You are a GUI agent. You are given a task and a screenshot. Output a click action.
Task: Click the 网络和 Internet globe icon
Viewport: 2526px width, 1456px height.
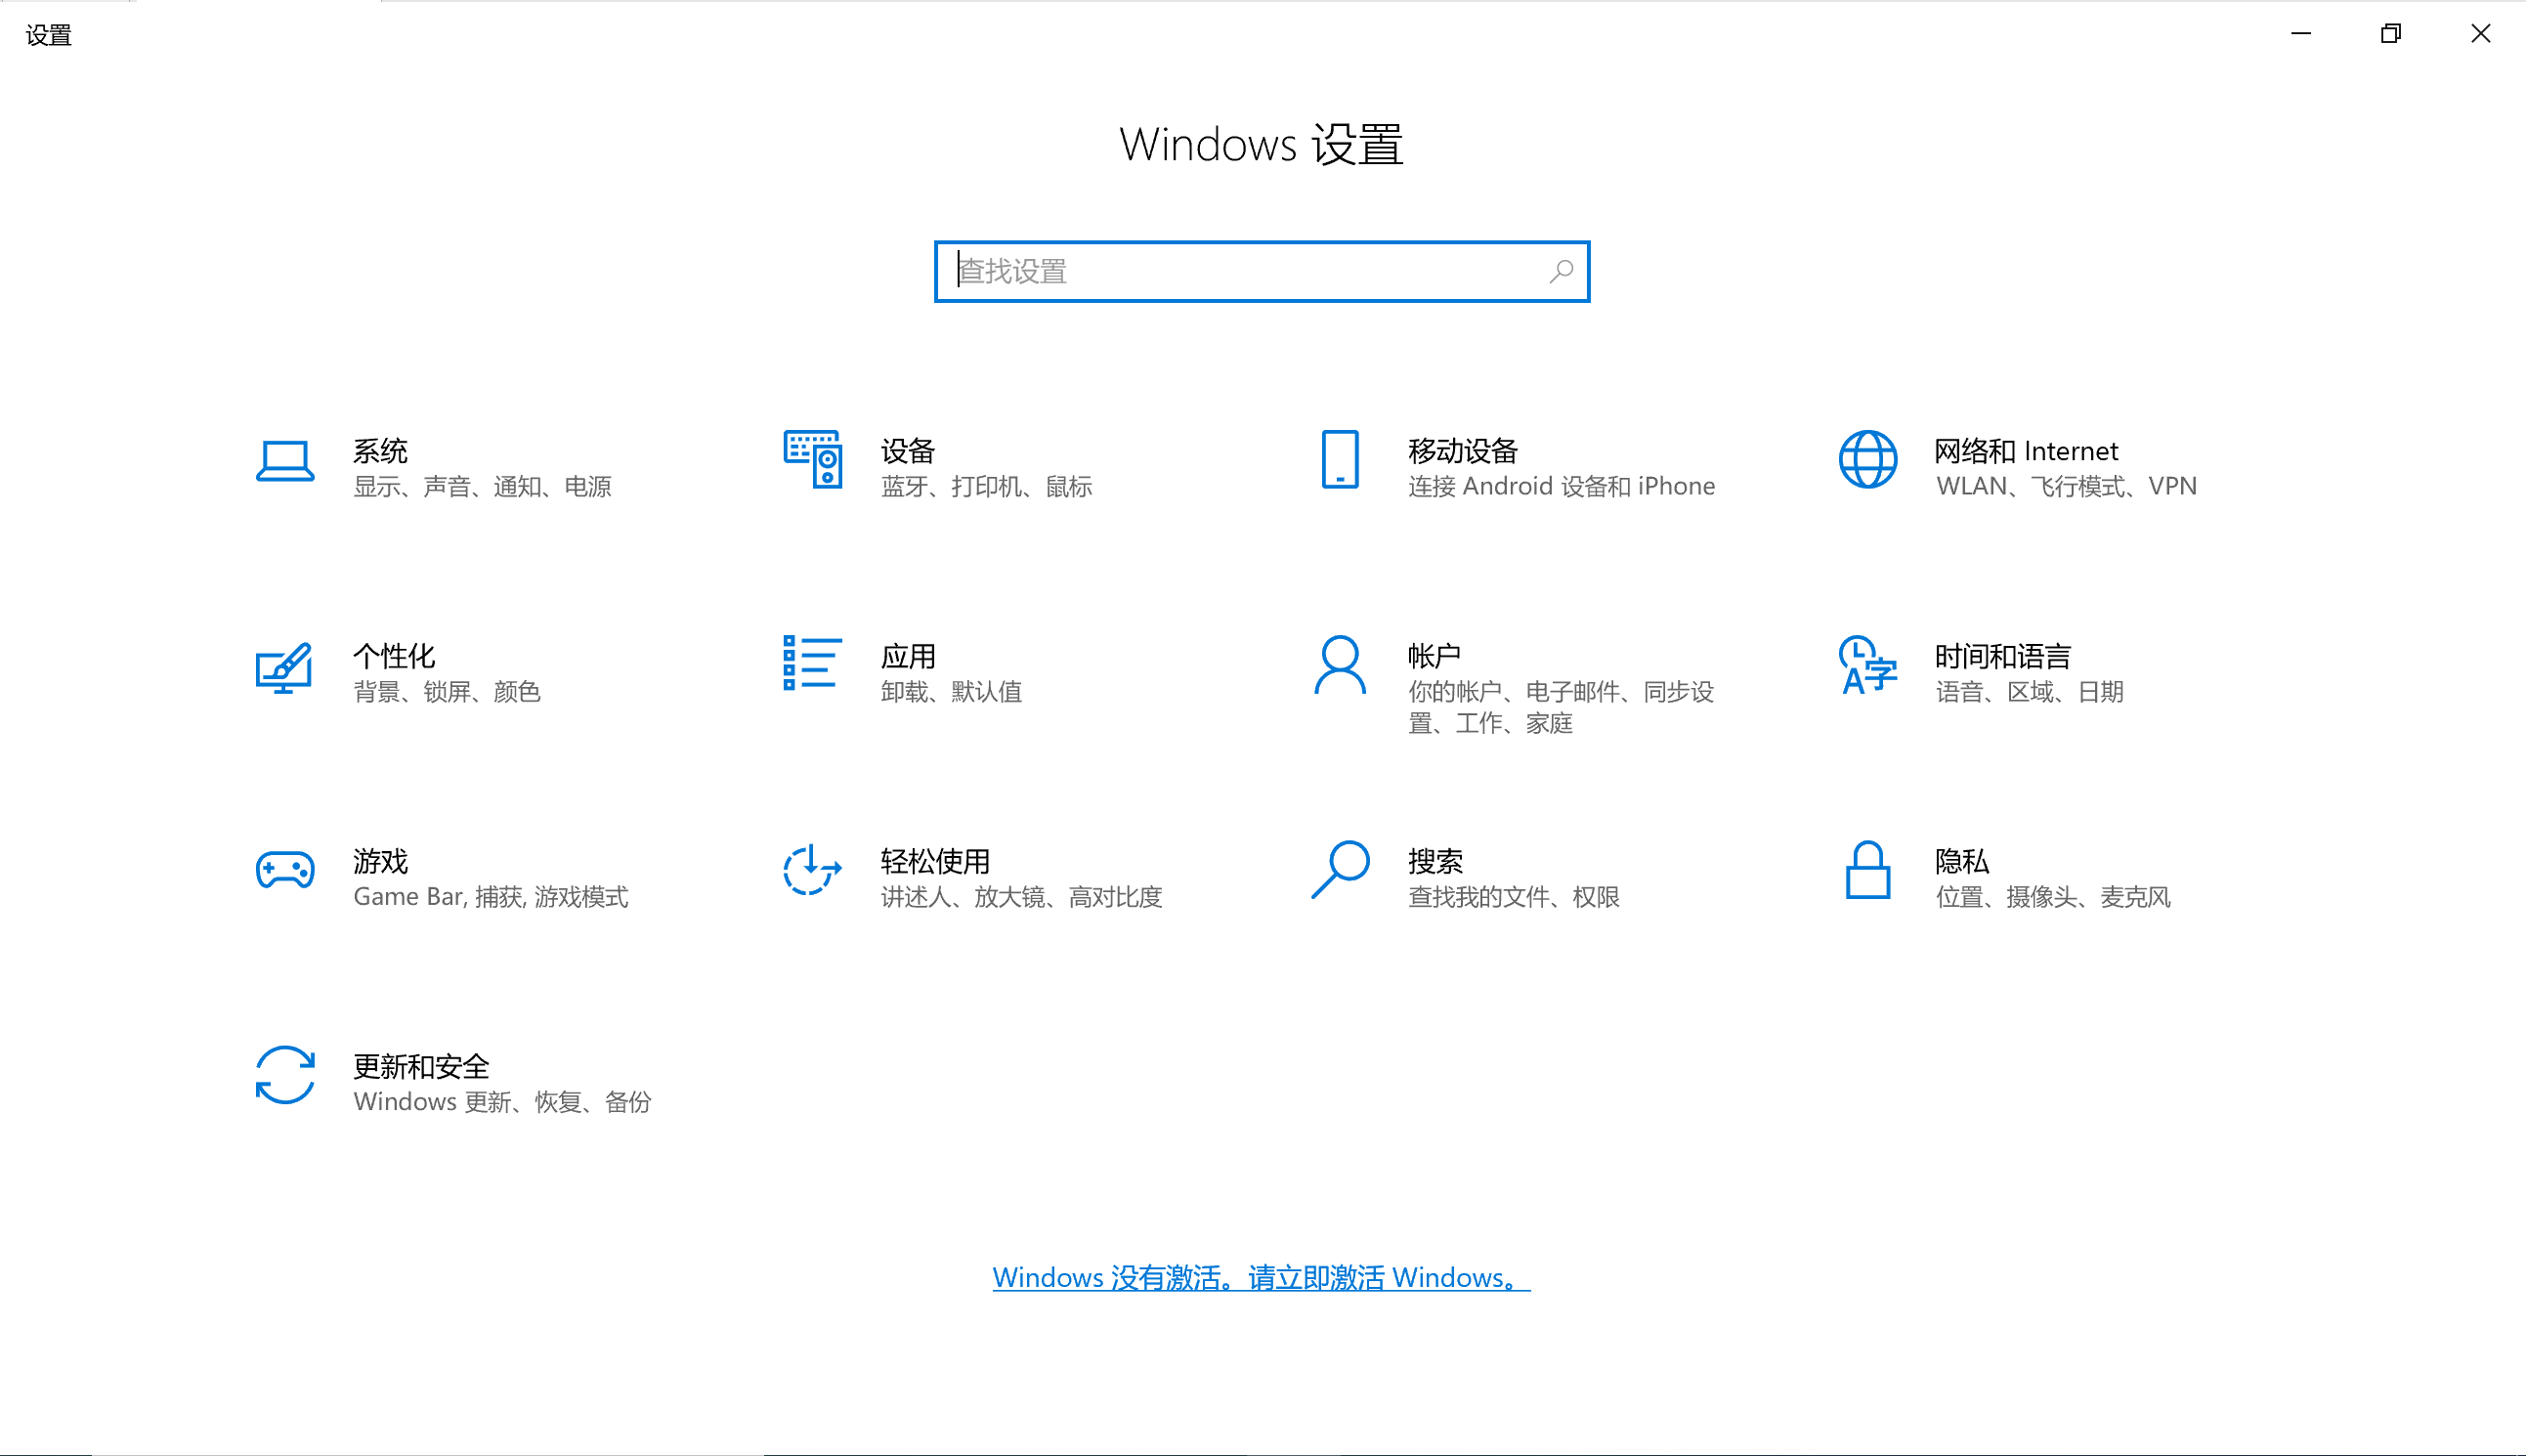(1867, 460)
